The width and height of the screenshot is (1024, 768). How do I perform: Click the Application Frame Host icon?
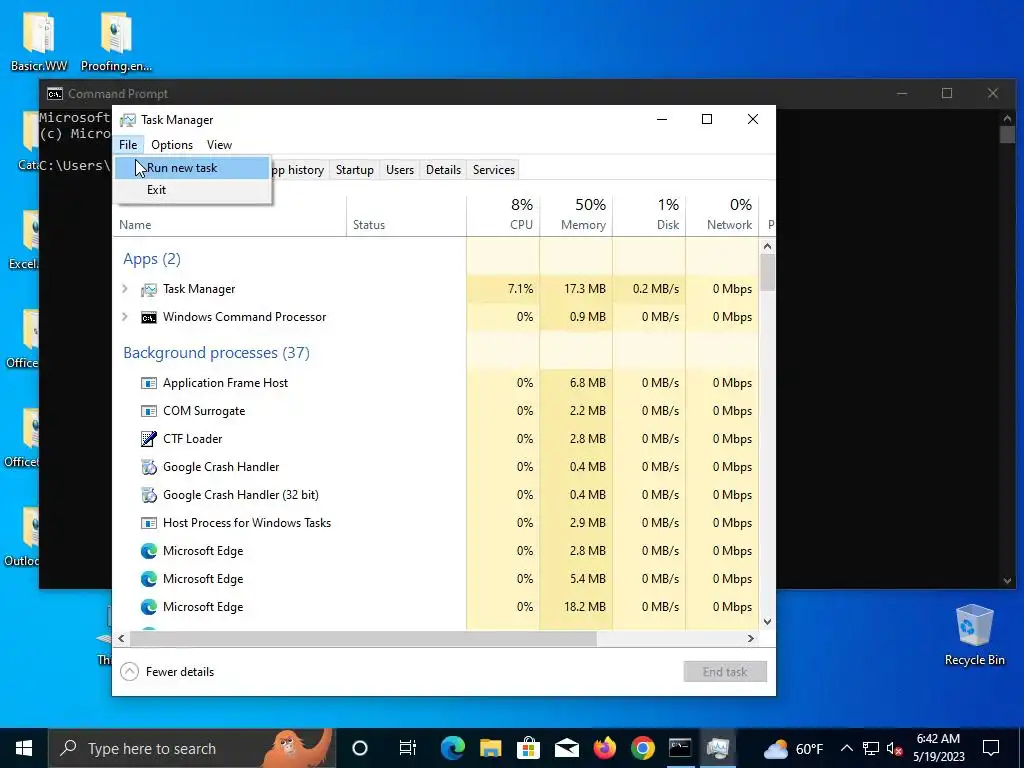coord(149,383)
